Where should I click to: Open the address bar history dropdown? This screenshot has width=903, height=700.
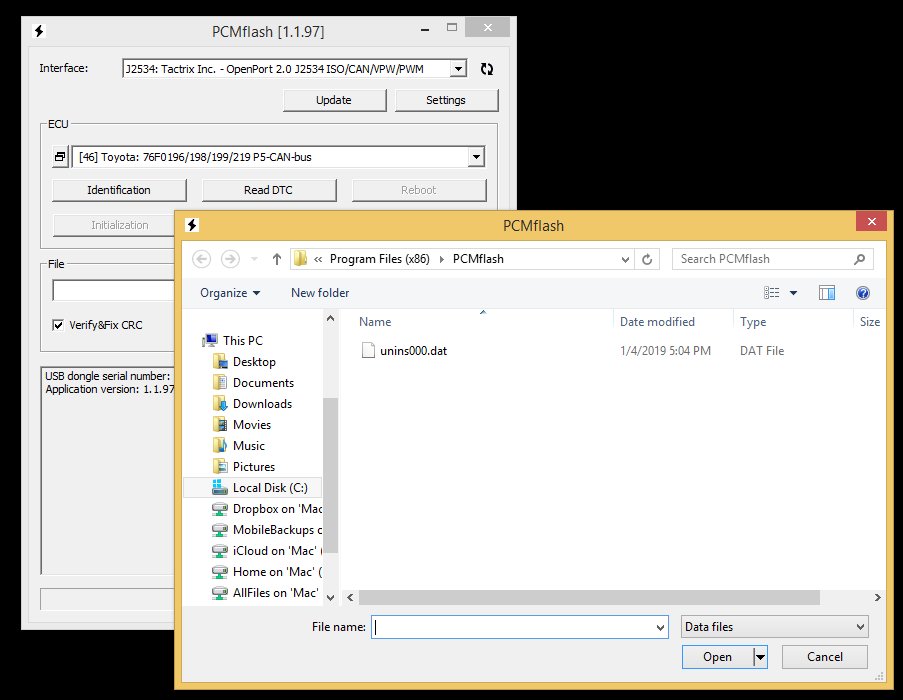(625, 259)
